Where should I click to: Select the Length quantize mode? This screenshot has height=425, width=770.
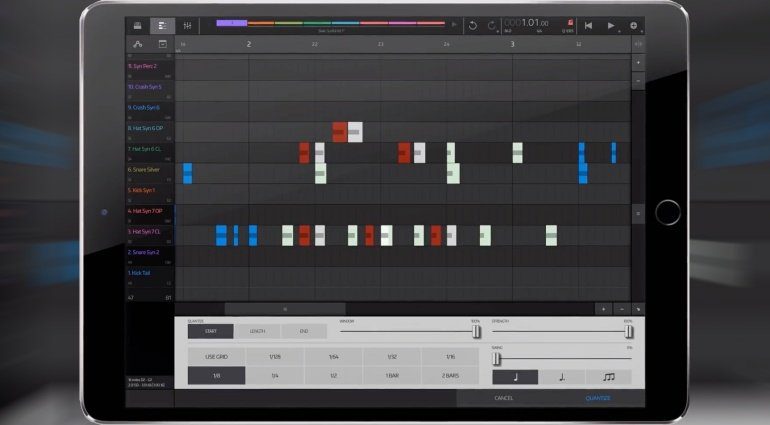click(257, 331)
